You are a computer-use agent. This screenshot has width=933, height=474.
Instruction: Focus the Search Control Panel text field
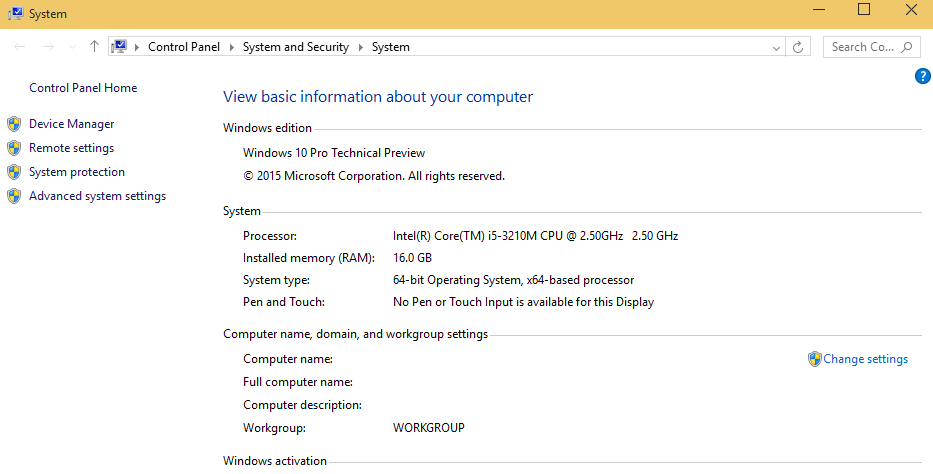(862, 47)
